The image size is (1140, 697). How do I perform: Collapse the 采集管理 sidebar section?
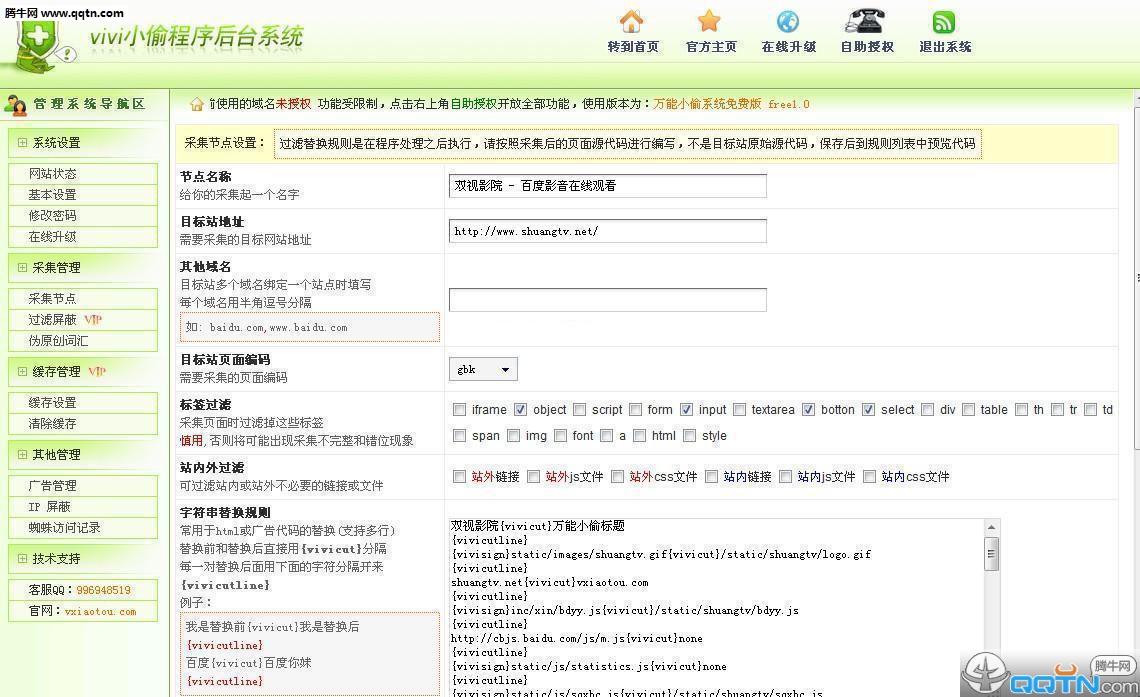[x=22, y=268]
